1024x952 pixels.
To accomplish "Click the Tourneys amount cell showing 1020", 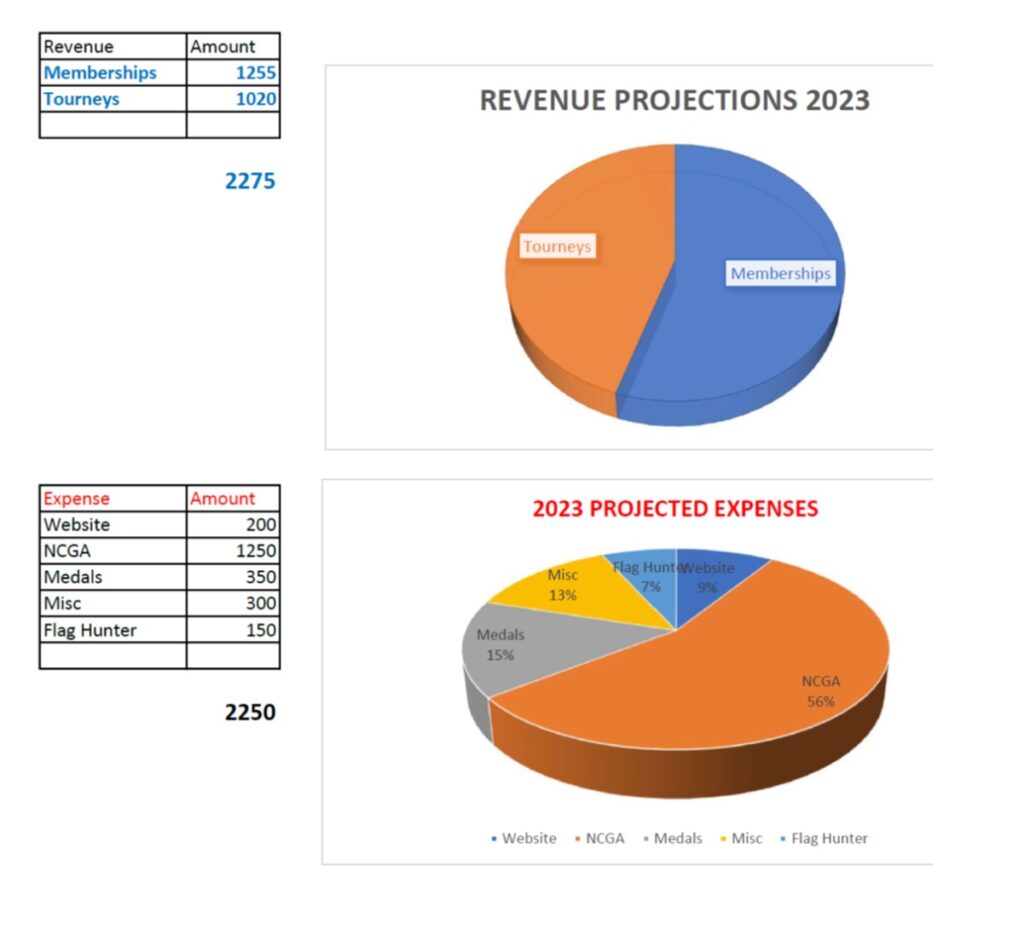I will [x=233, y=99].
